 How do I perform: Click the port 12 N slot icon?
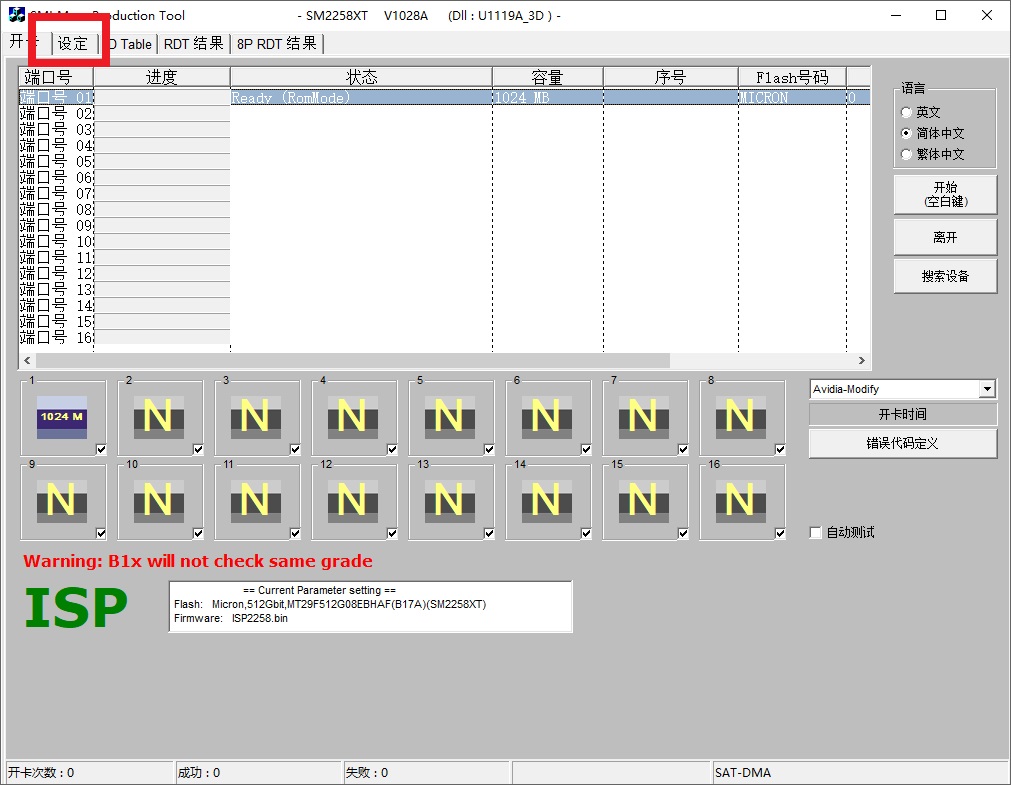click(x=352, y=500)
